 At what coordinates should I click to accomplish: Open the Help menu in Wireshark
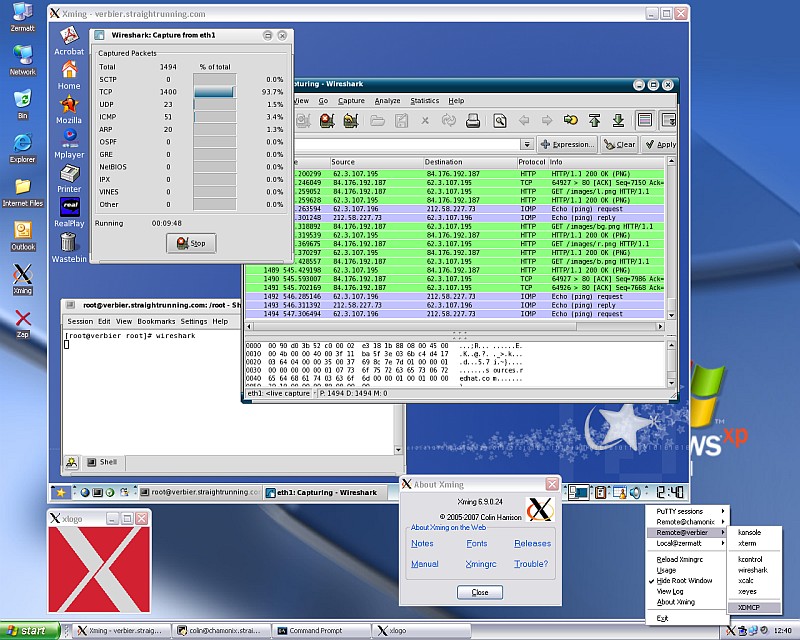pyautogui.click(x=456, y=101)
